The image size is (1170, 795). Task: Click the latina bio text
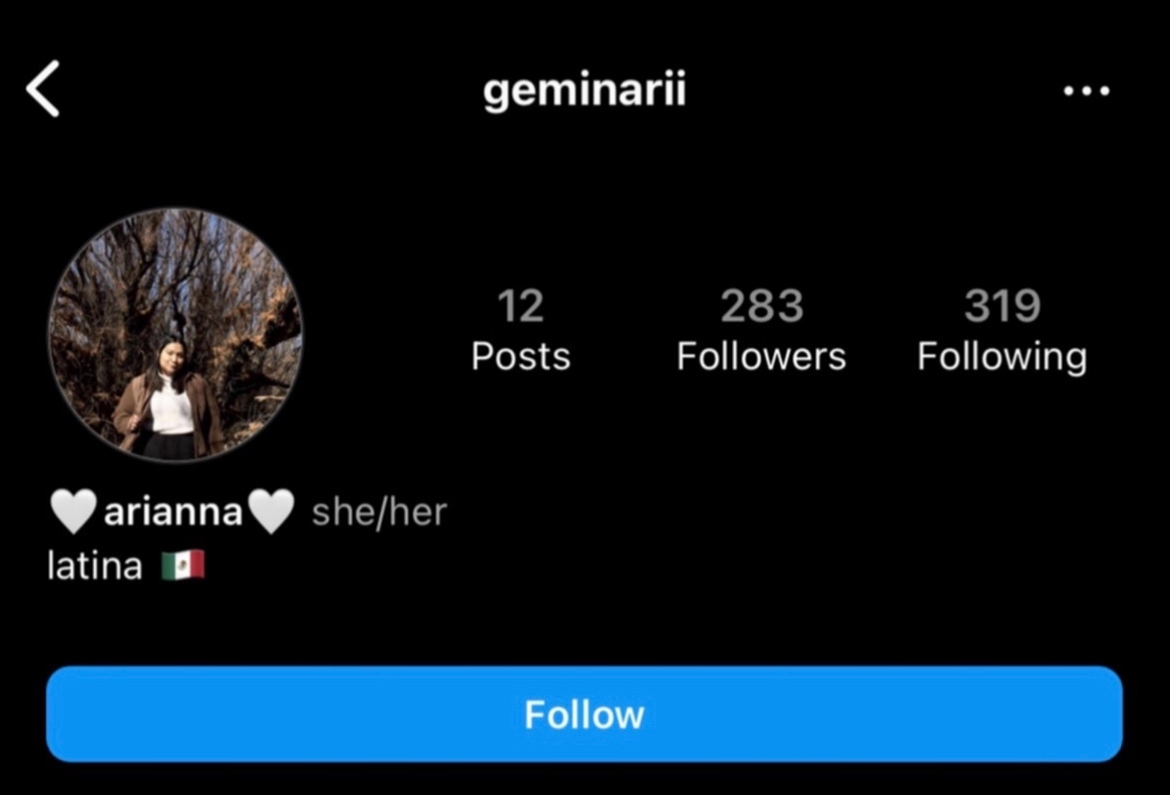95,565
